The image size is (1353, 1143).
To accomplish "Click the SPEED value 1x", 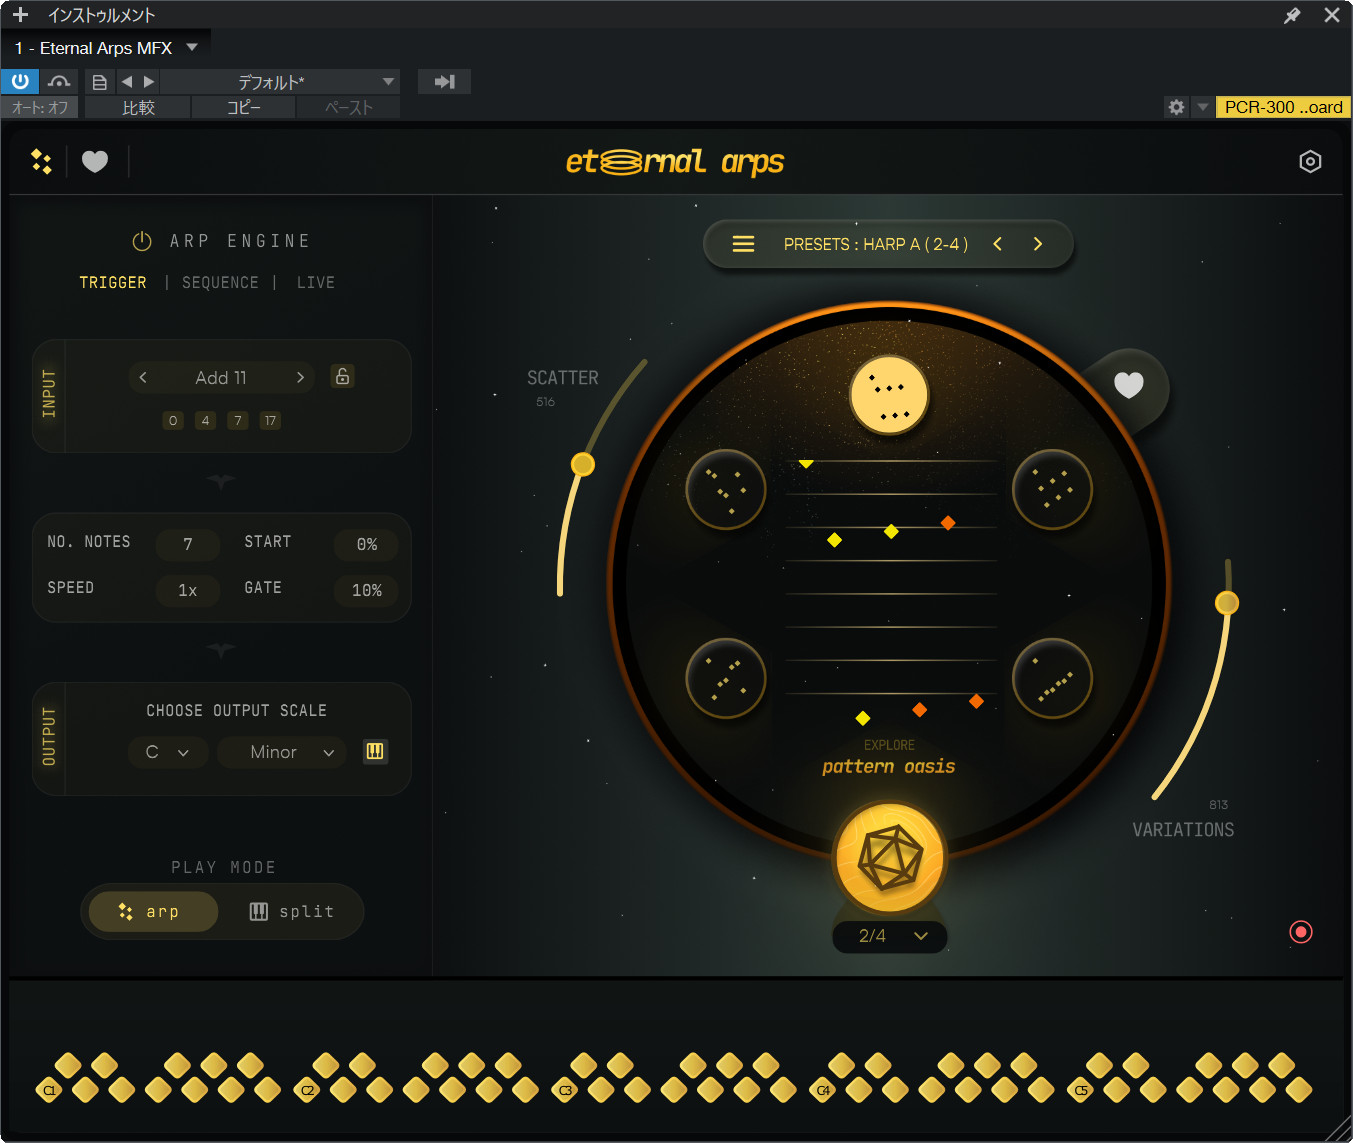I will coord(188,590).
